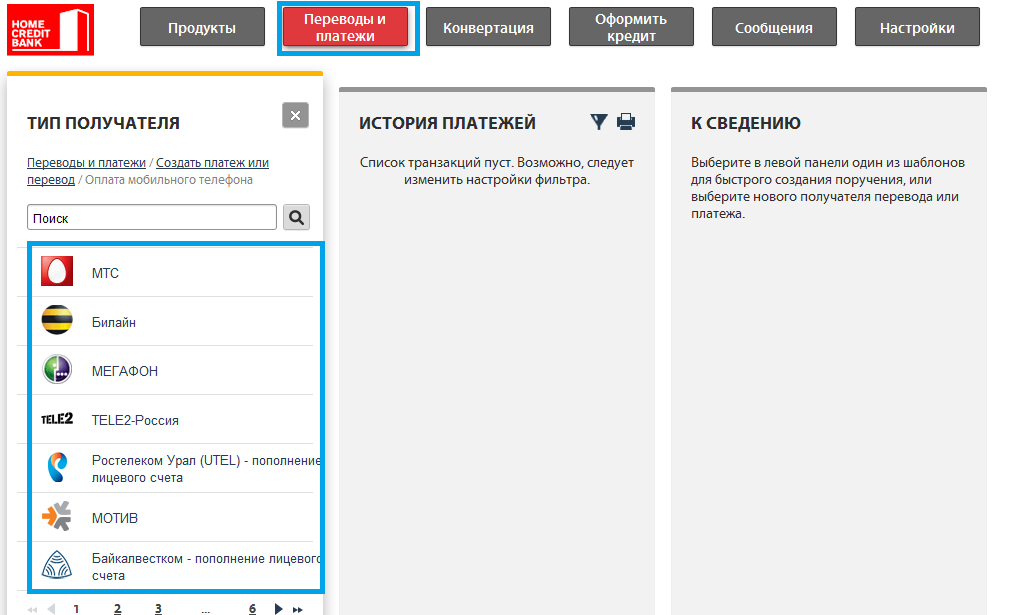The image size is (1017, 615).
Task: Go to page 6 of recipients
Action: [252, 609]
